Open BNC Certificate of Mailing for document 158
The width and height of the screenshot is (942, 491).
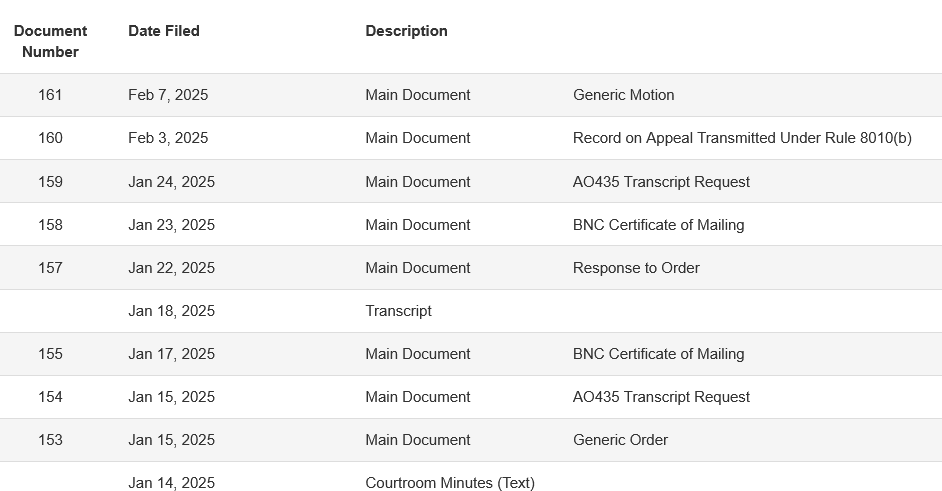point(658,225)
